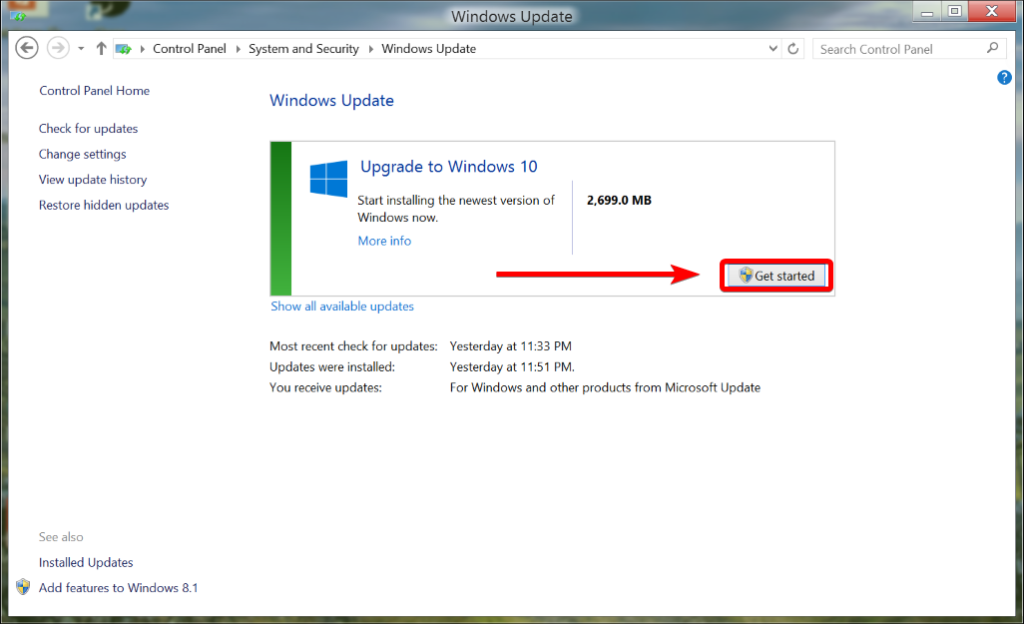Open Restore hidden updates
This screenshot has width=1024, height=624.
pyautogui.click(x=104, y=205)
